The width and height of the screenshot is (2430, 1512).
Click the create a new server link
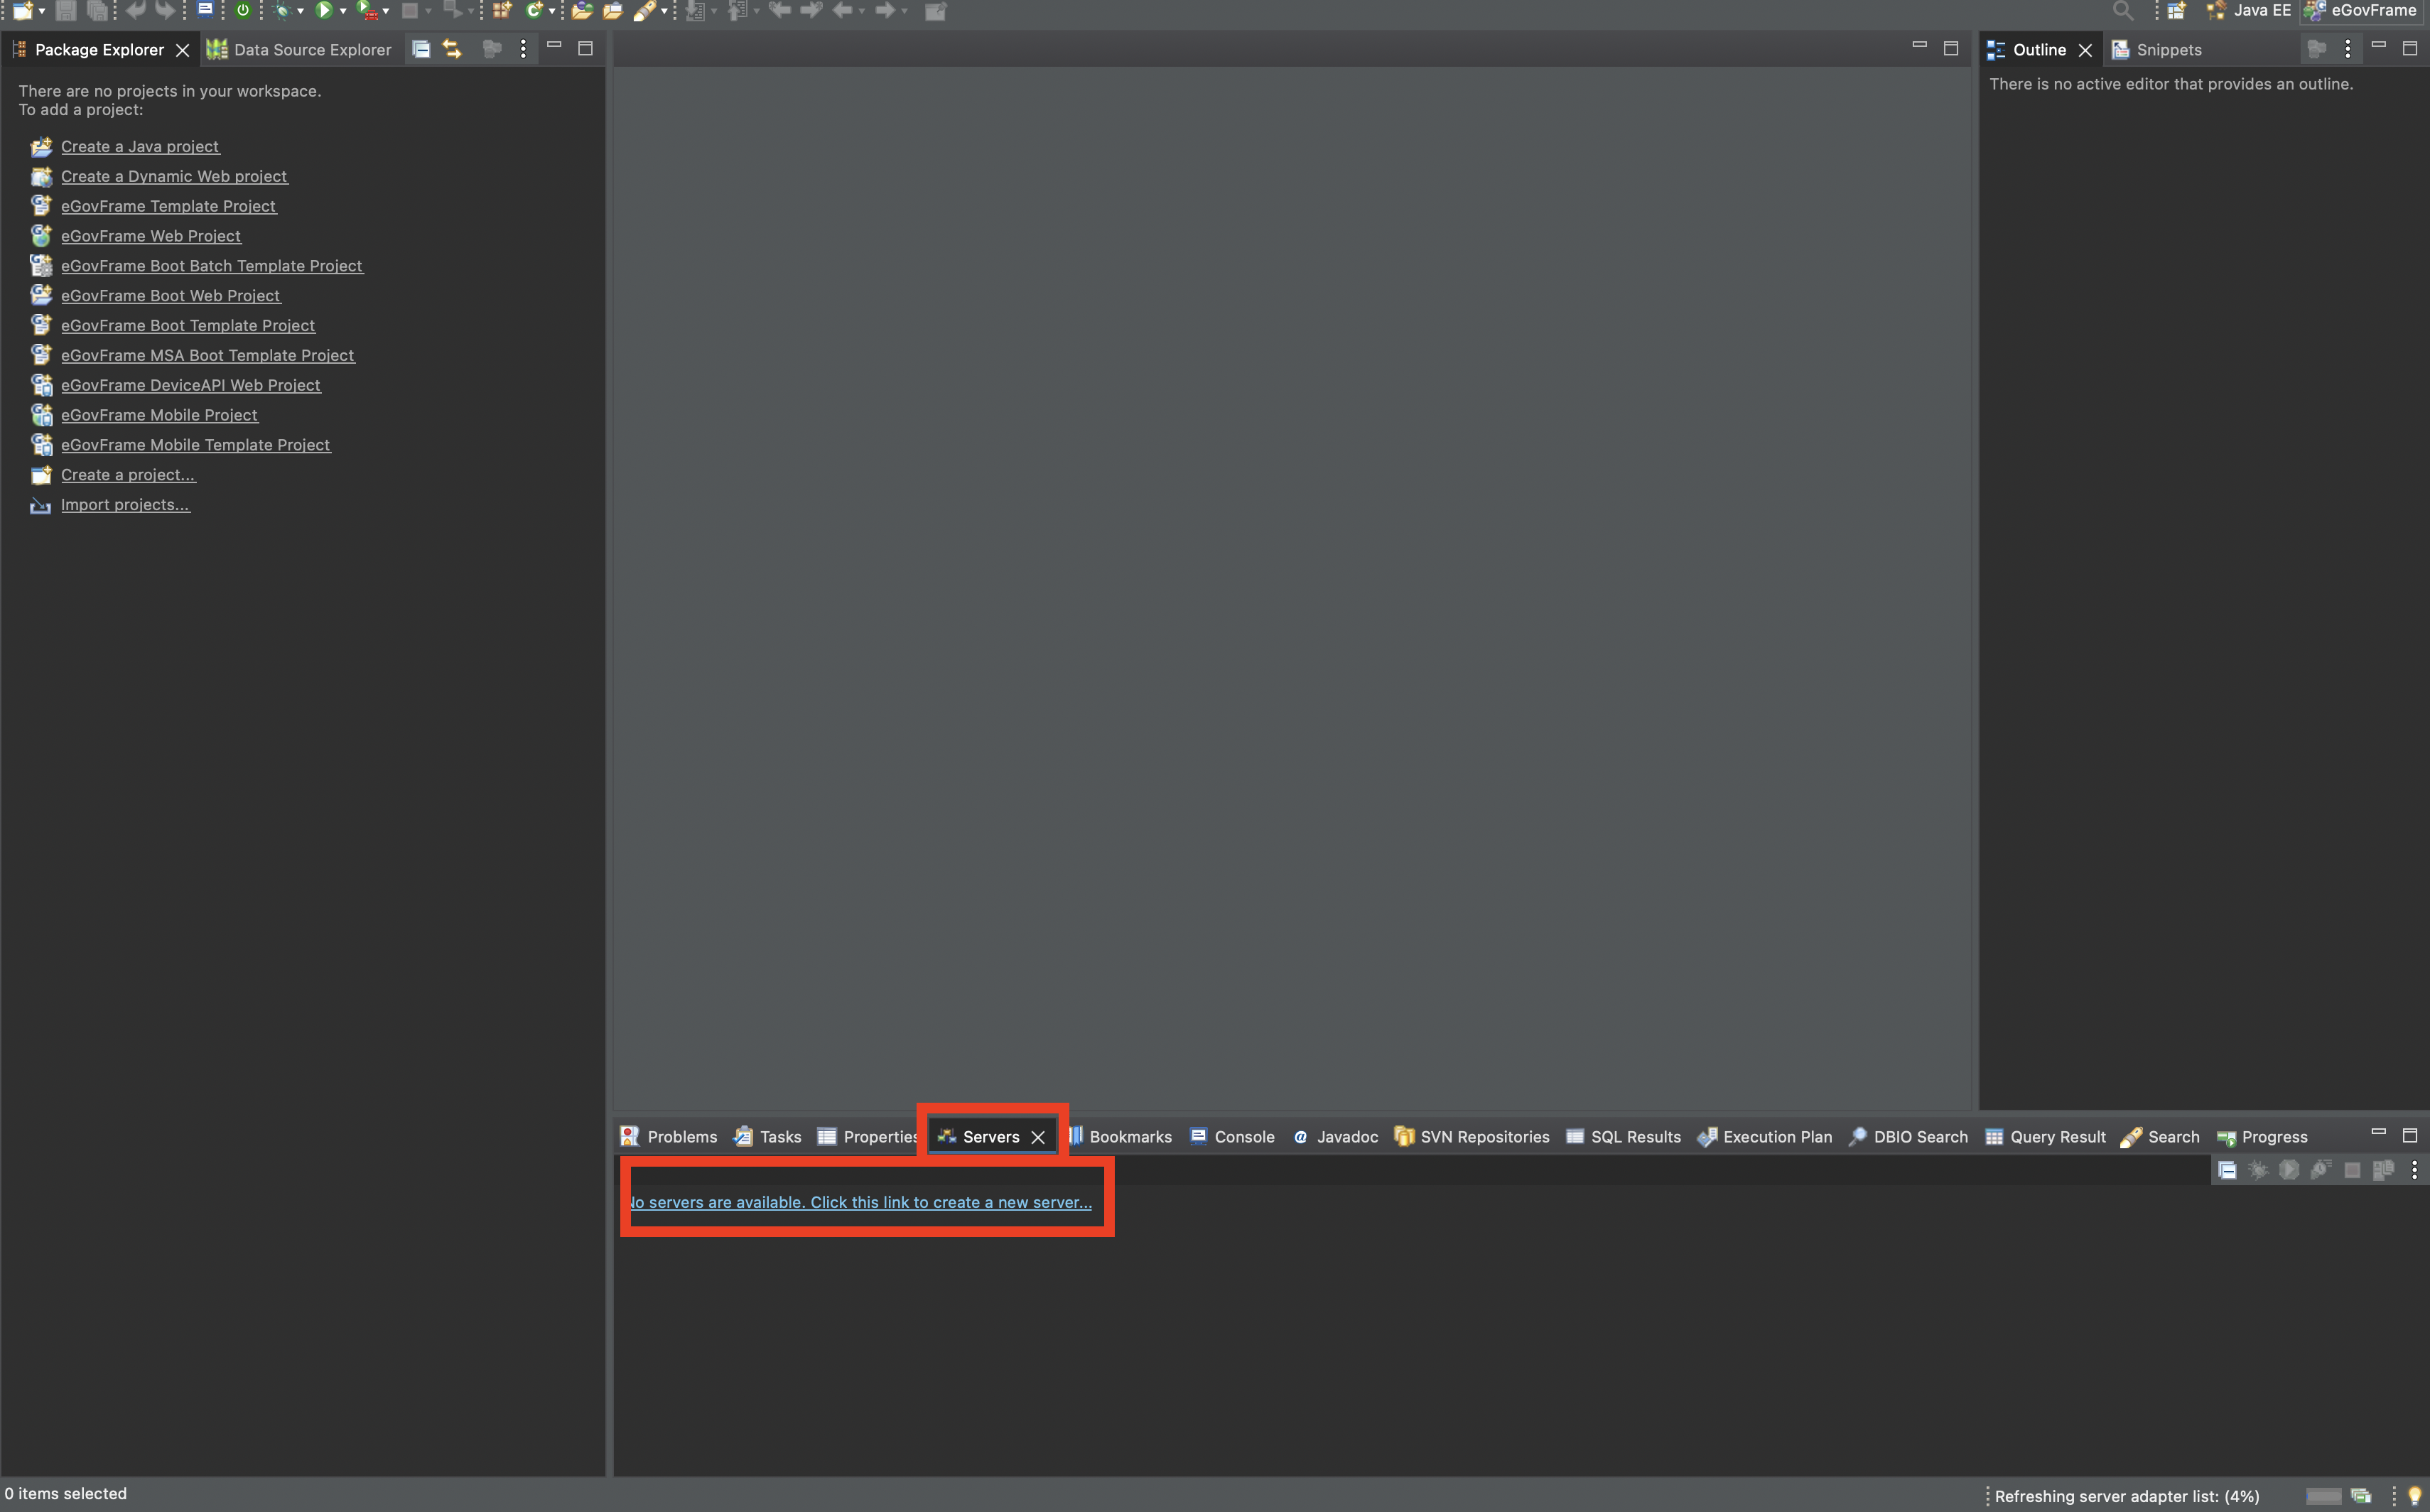[861, 1202]
